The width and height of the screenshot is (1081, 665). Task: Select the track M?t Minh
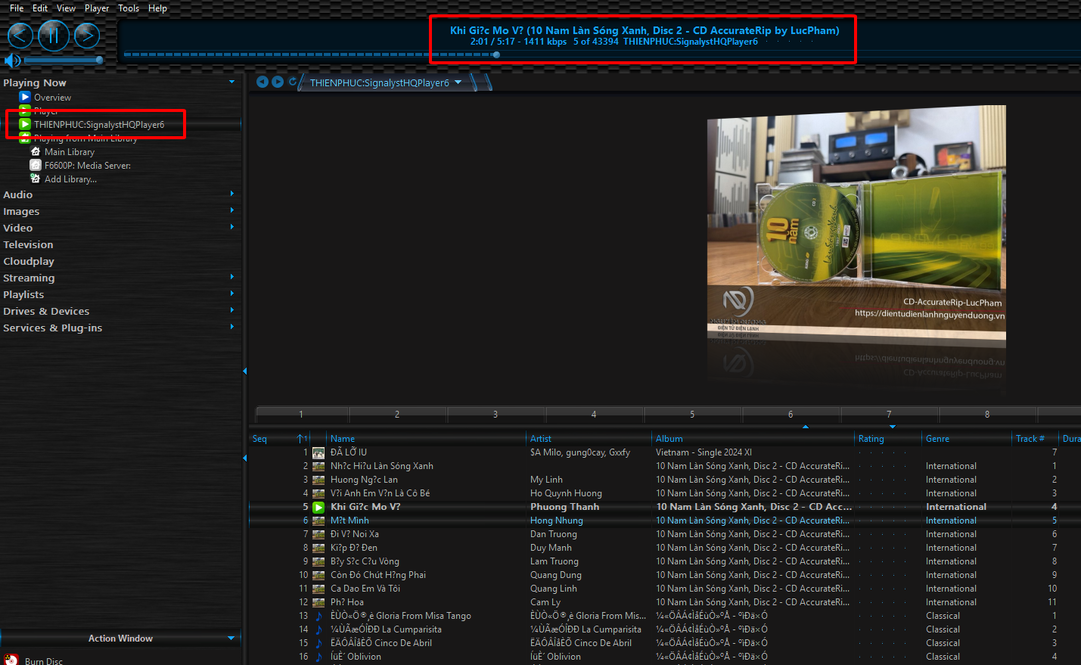[350, 521]
